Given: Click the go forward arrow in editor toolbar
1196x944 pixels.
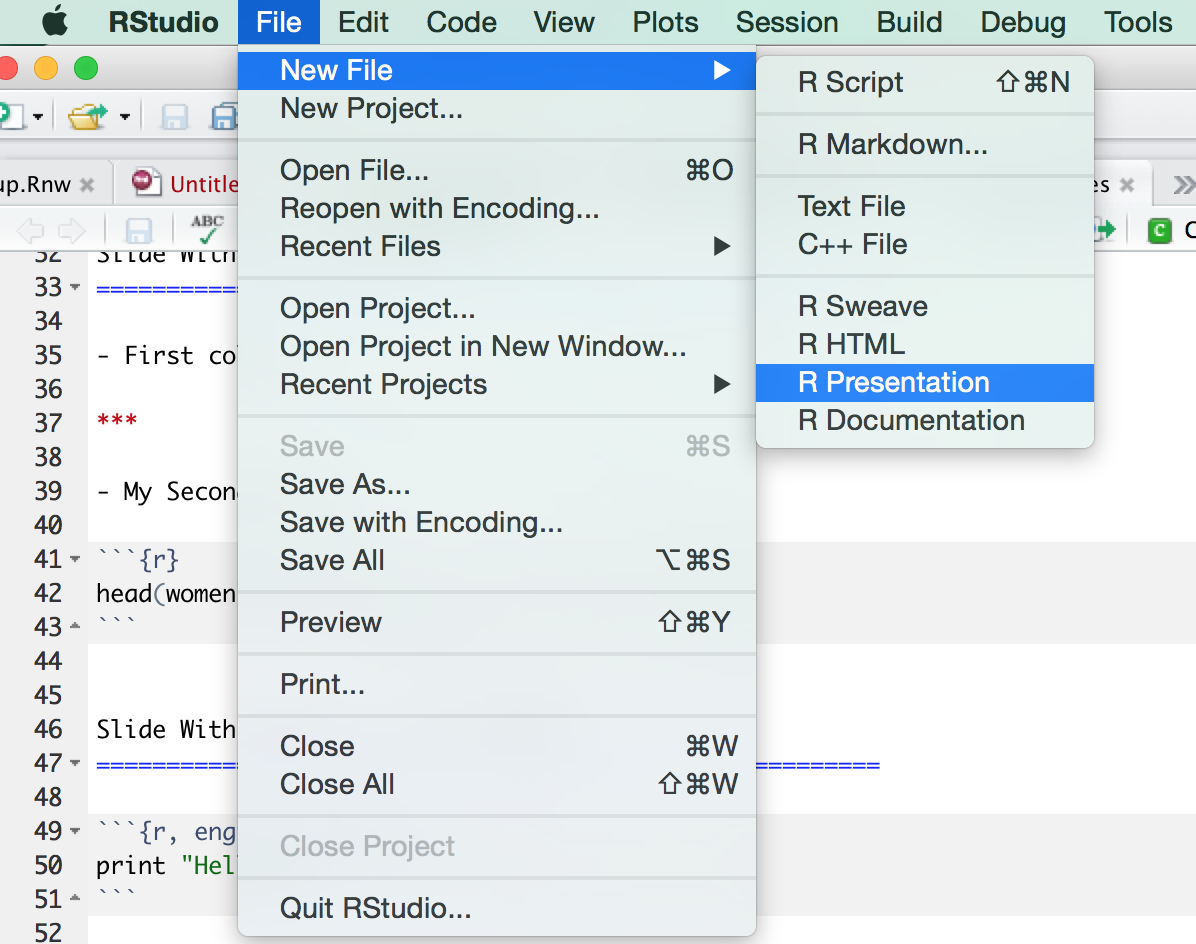Looking at the screenshot, I should [72, 230].
